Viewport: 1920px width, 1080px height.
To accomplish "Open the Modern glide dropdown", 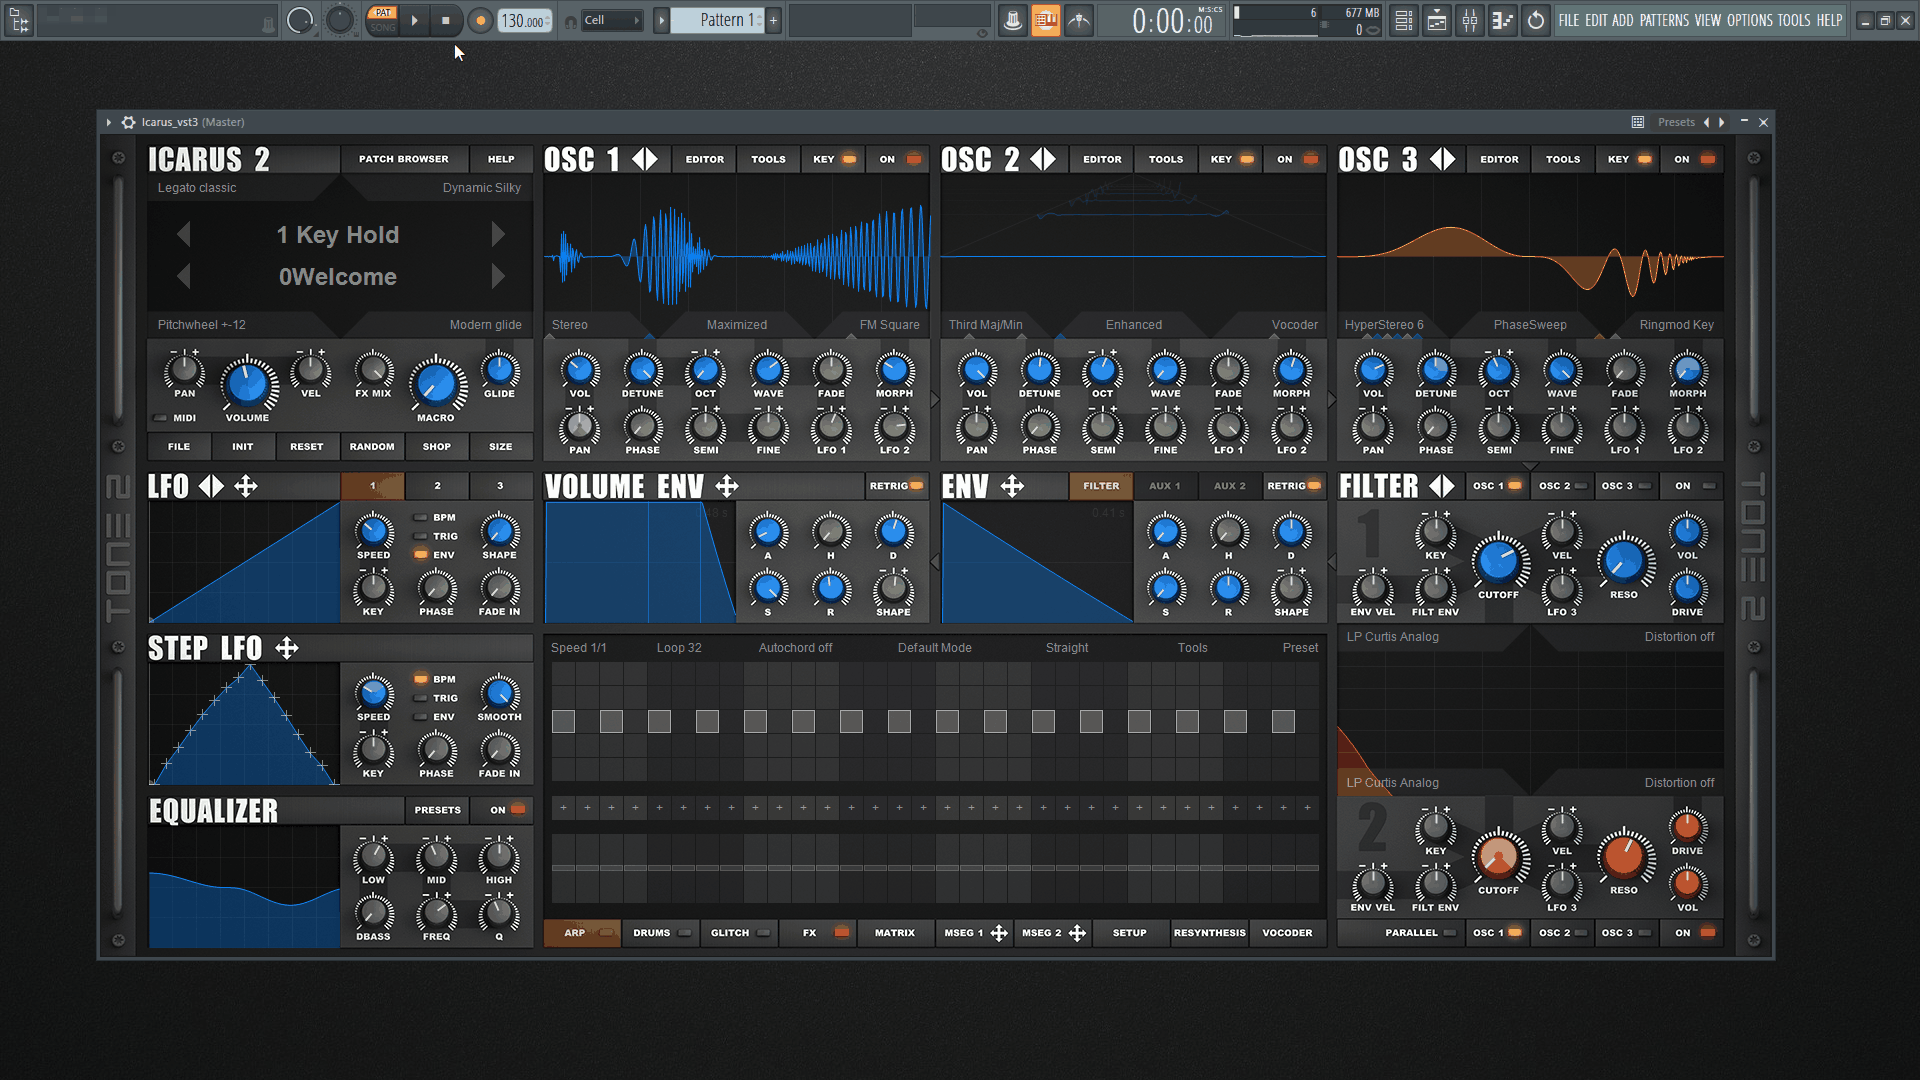I will point(485,325).
